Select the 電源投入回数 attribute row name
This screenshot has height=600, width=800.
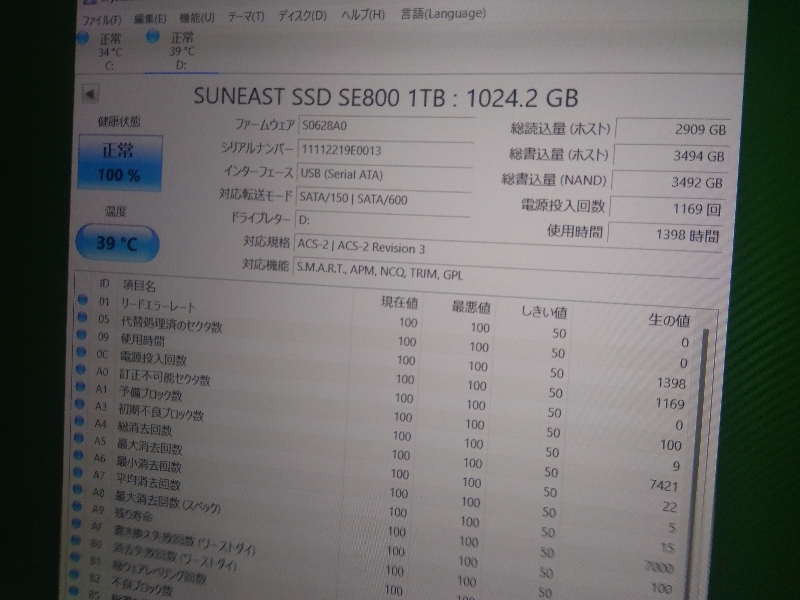pyautogui.click(x=153, y=359)
